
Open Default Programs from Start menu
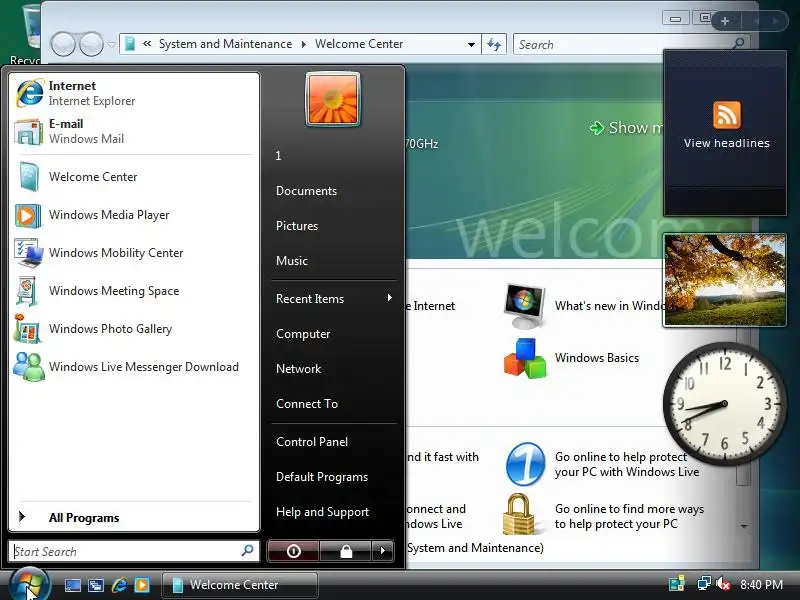pos(322,477)
